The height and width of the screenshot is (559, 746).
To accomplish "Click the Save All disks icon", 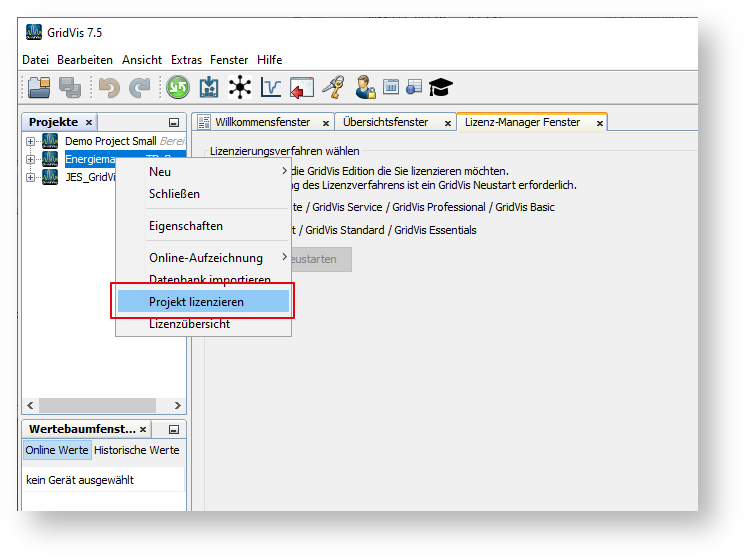I will [x=70, y=88].
